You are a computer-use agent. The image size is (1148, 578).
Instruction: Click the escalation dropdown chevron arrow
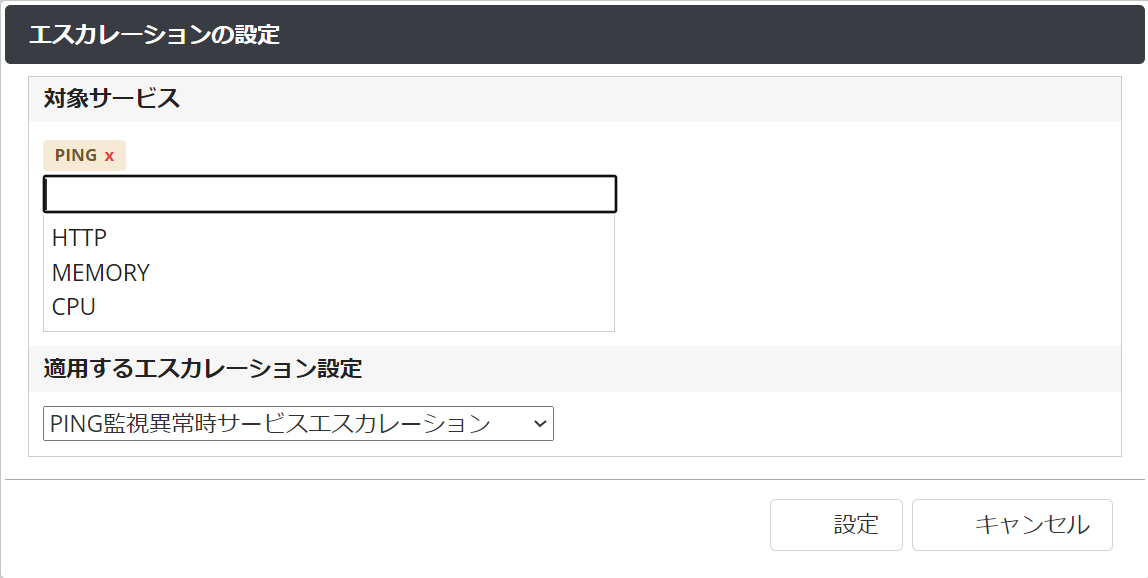(540, 424)
